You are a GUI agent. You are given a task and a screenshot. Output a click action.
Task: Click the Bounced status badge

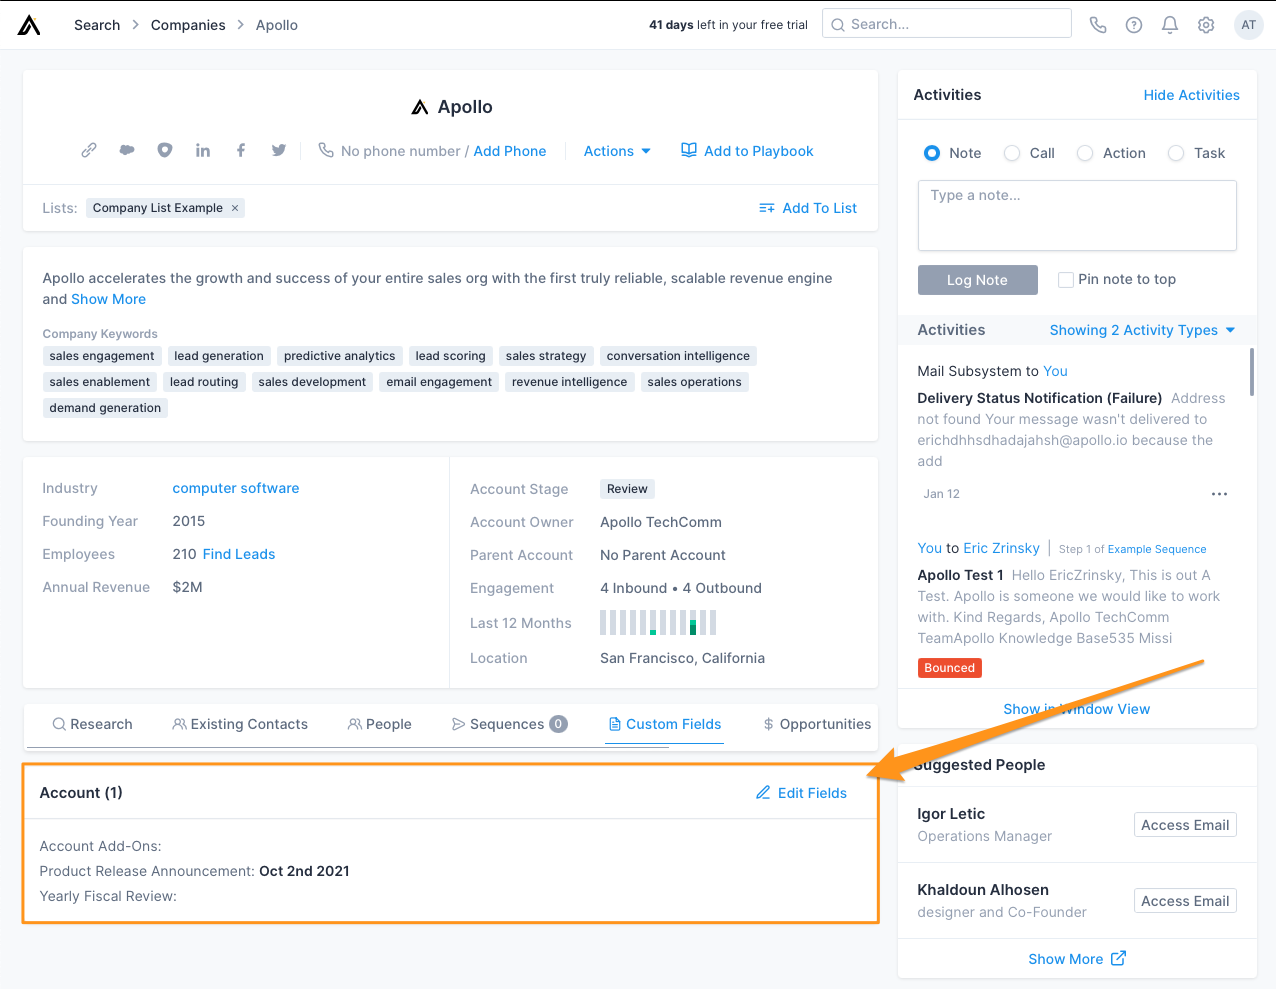[950, 668]
